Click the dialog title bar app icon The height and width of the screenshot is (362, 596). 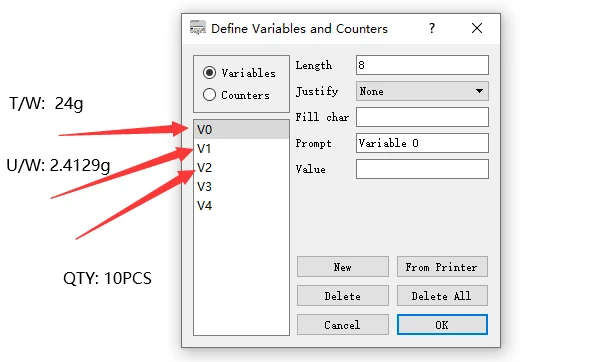pos(198,28)
